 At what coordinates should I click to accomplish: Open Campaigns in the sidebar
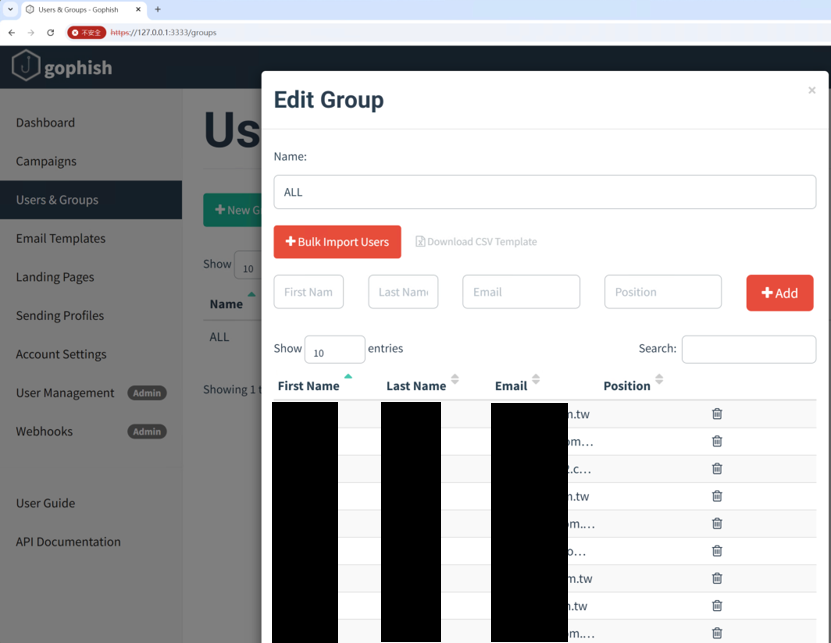coord(46,161)
